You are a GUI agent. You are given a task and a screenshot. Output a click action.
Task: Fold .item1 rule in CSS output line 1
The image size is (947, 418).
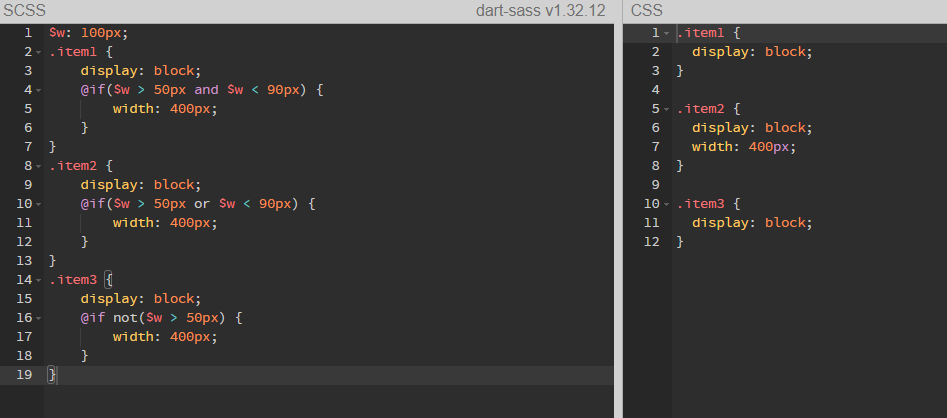click(667, 33)
